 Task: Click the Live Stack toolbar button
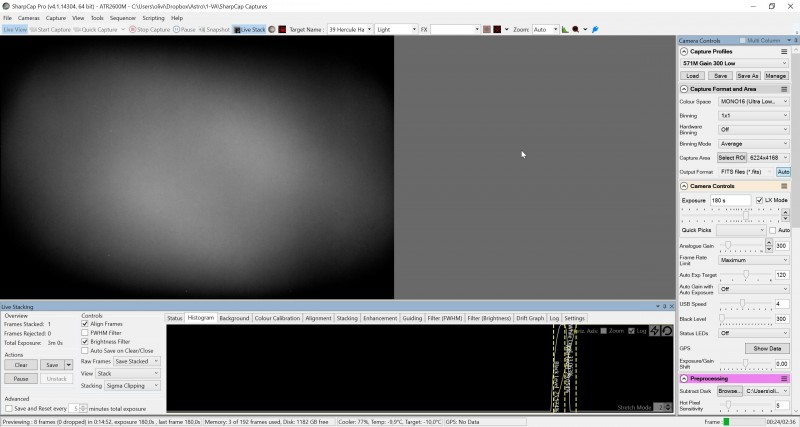coord(249,30)
